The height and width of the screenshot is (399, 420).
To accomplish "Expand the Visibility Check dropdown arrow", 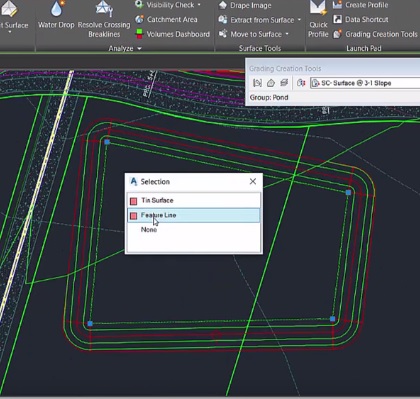I will [x=199, y=5].
